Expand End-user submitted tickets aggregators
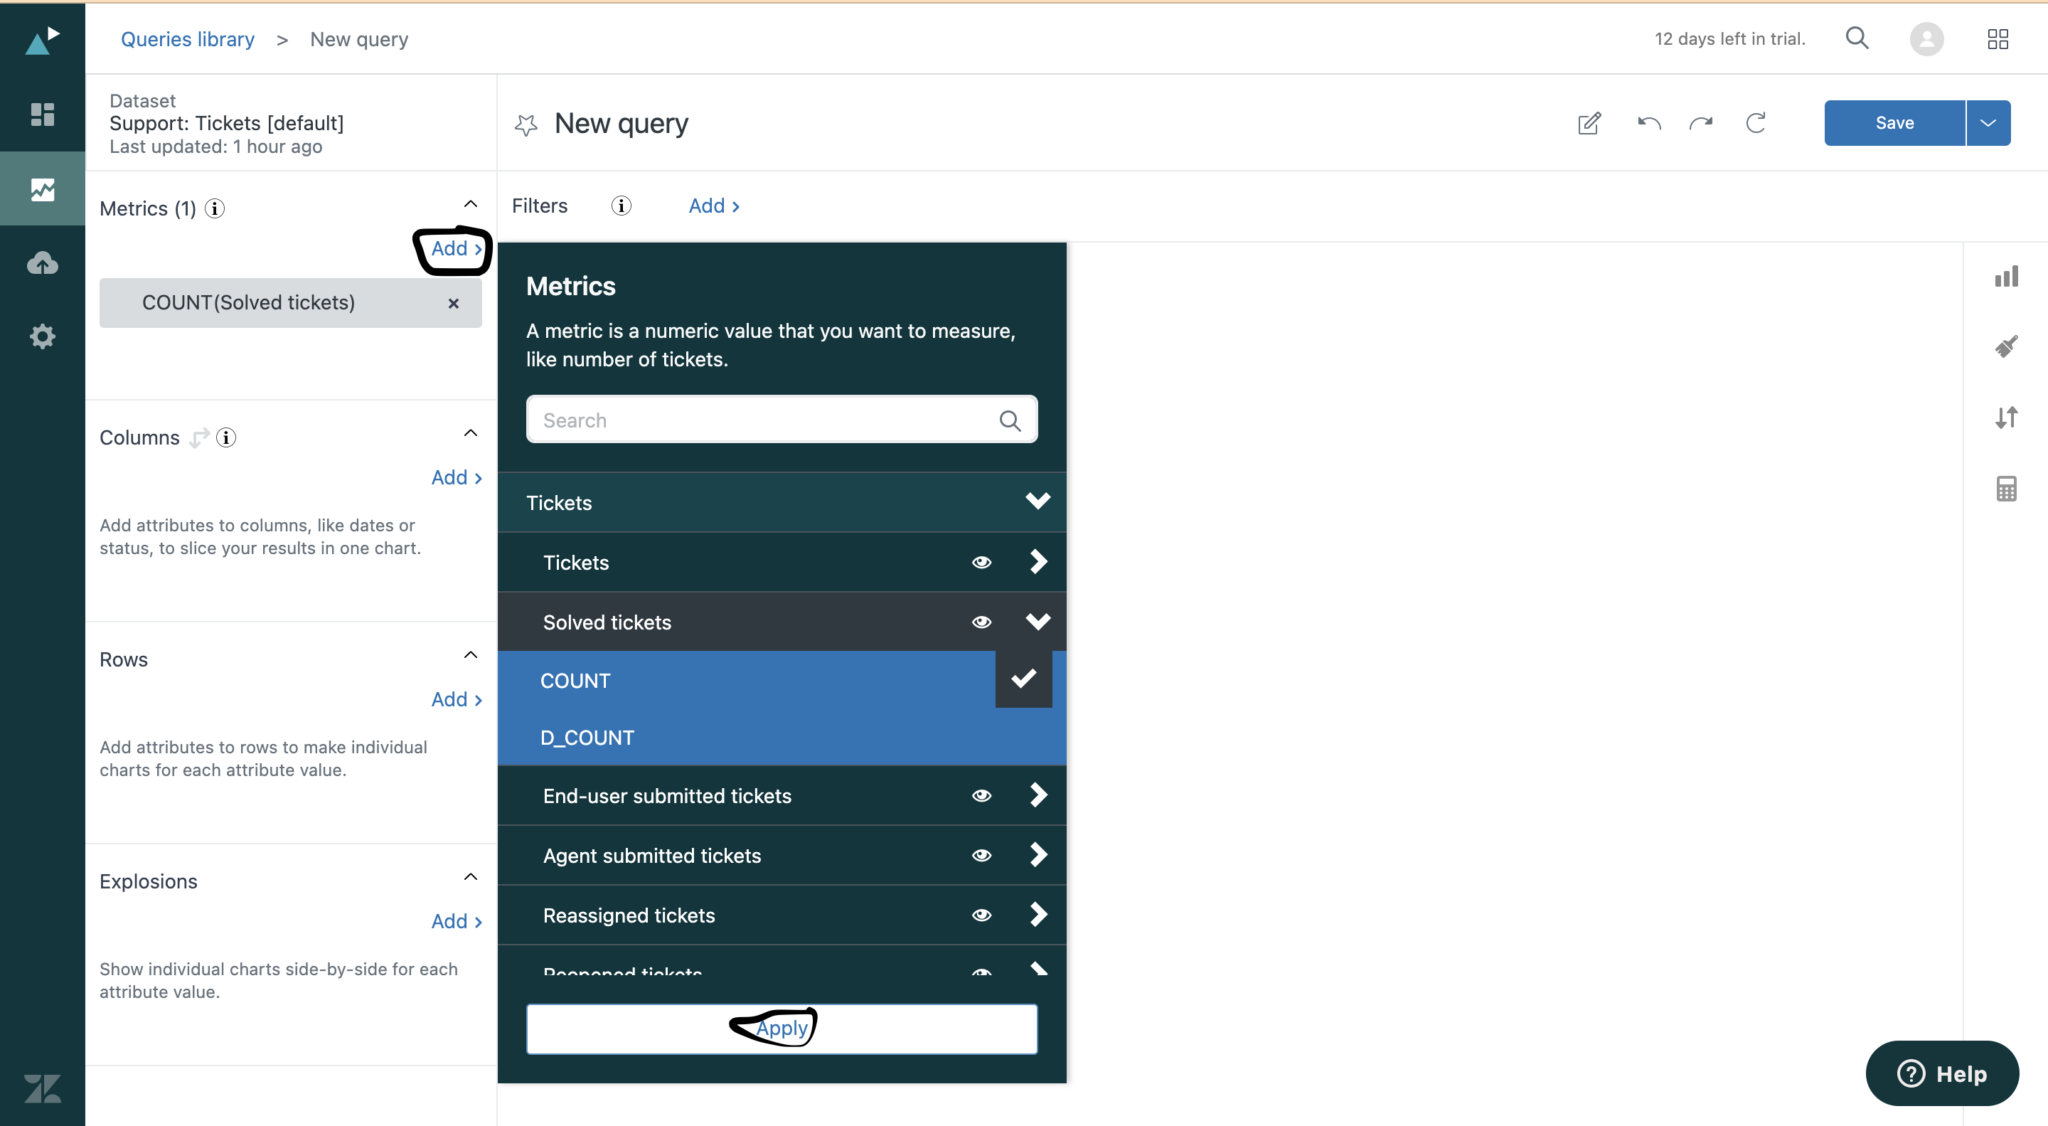The image size is (2048, 1126). [x=1037, y=795]
